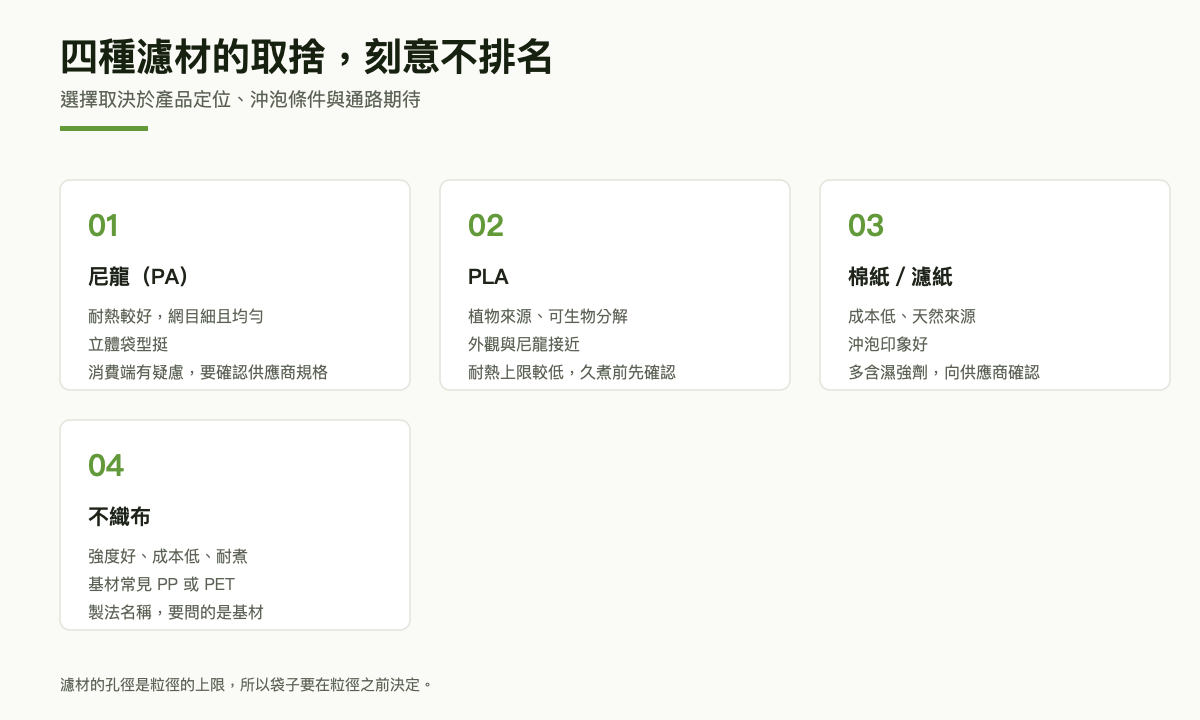Click the footnote about 濾材的孔徑是粒徑的上限
Viewport: 1200px width, 720px height.
[247, 685]
